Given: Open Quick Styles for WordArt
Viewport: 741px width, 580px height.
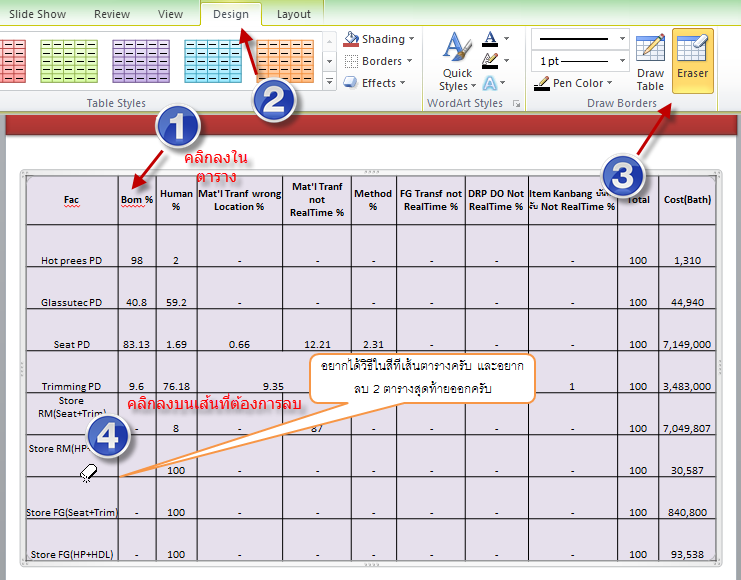Looking at the screenshot, I should point(457,62).
